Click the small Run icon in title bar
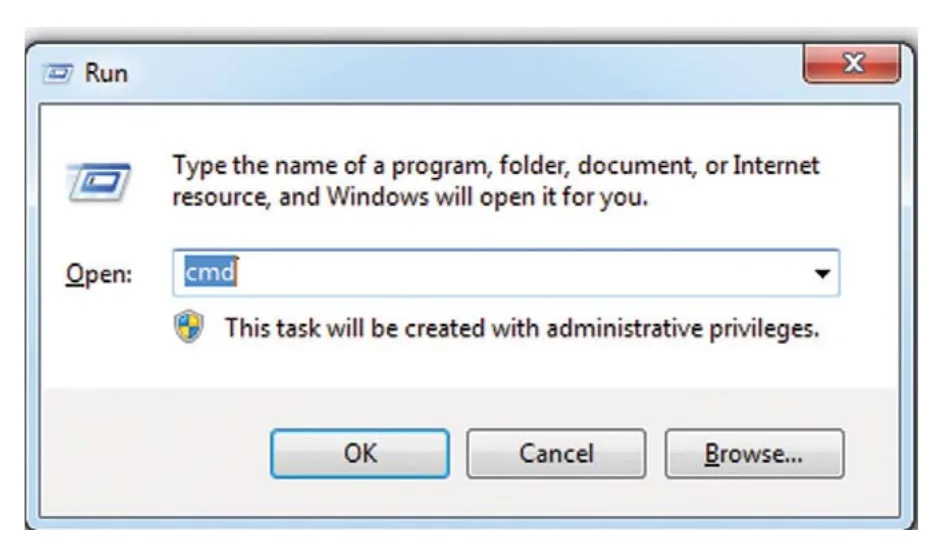Screen dimensions: 943x545 [58, 73]
